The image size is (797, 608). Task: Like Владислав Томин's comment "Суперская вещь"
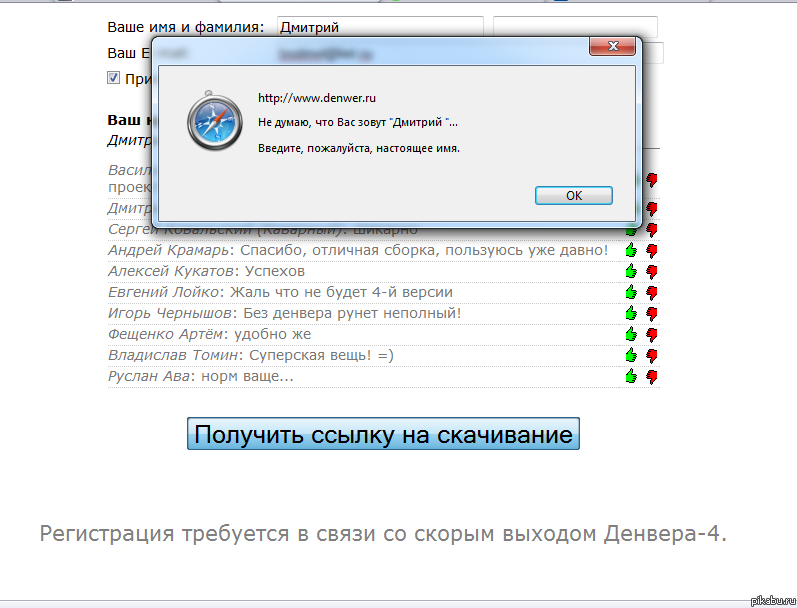631,355
